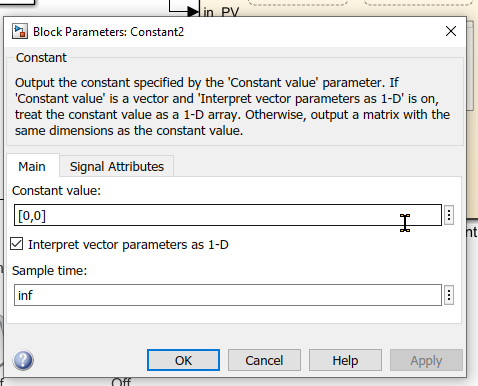478x386 pixels.
Task: Close the Block Parameters dialog
Action: point(451,31)
